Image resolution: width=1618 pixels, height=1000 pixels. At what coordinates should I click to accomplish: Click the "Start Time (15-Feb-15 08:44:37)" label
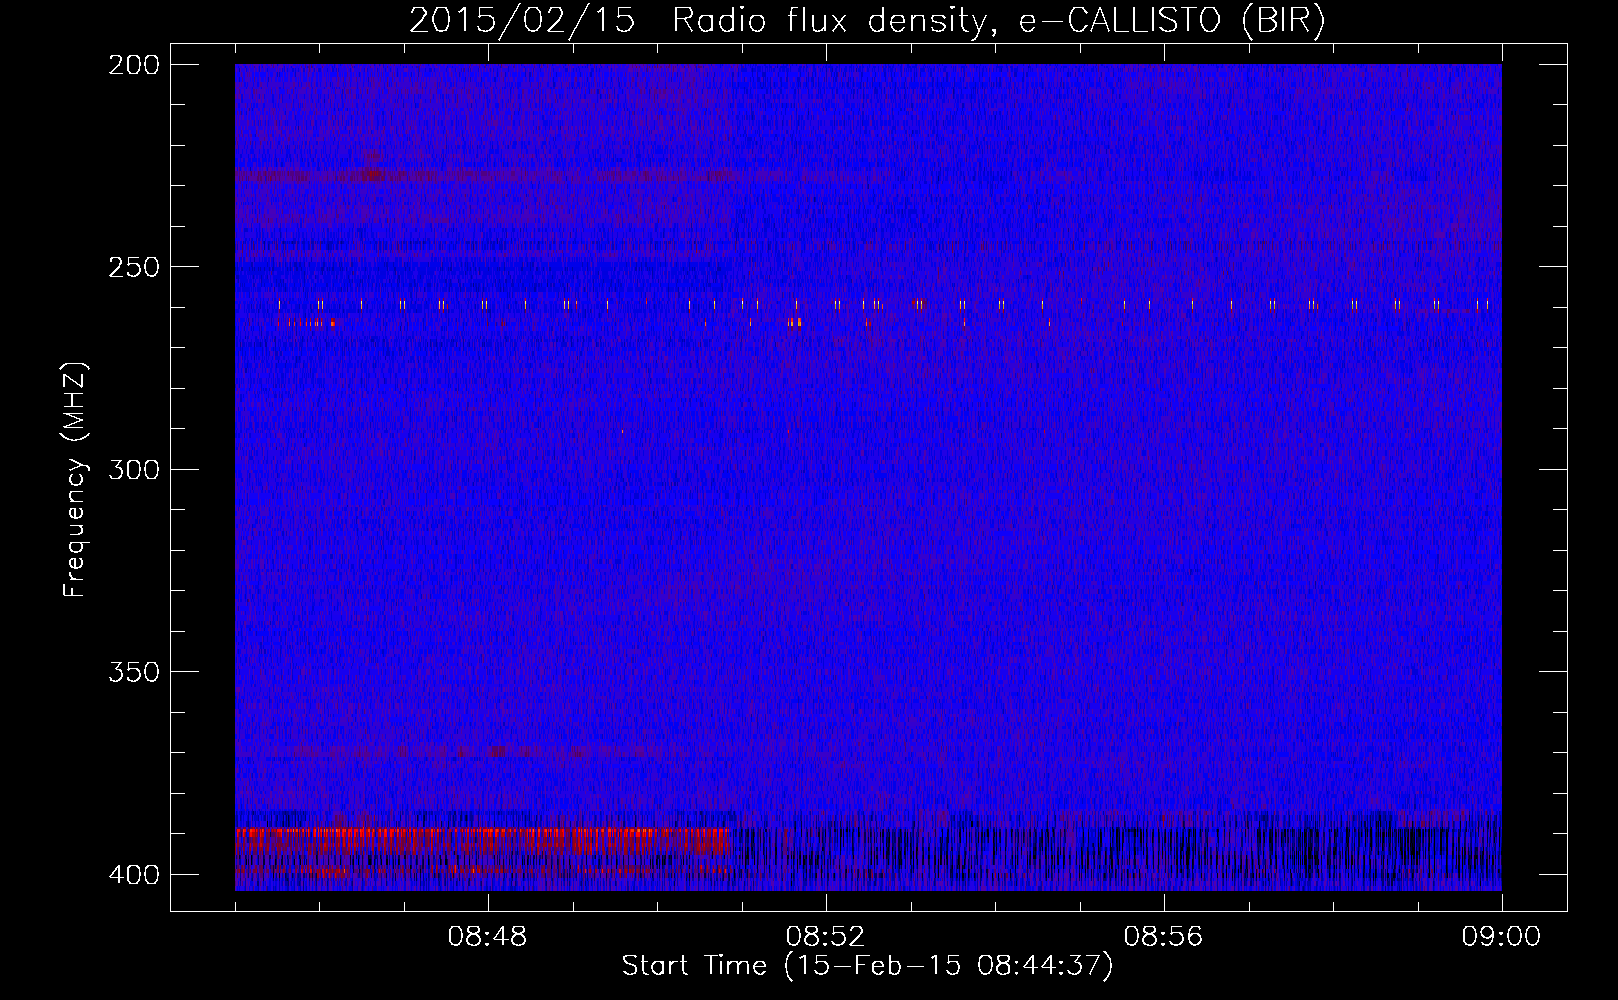(x=867, y=965)
